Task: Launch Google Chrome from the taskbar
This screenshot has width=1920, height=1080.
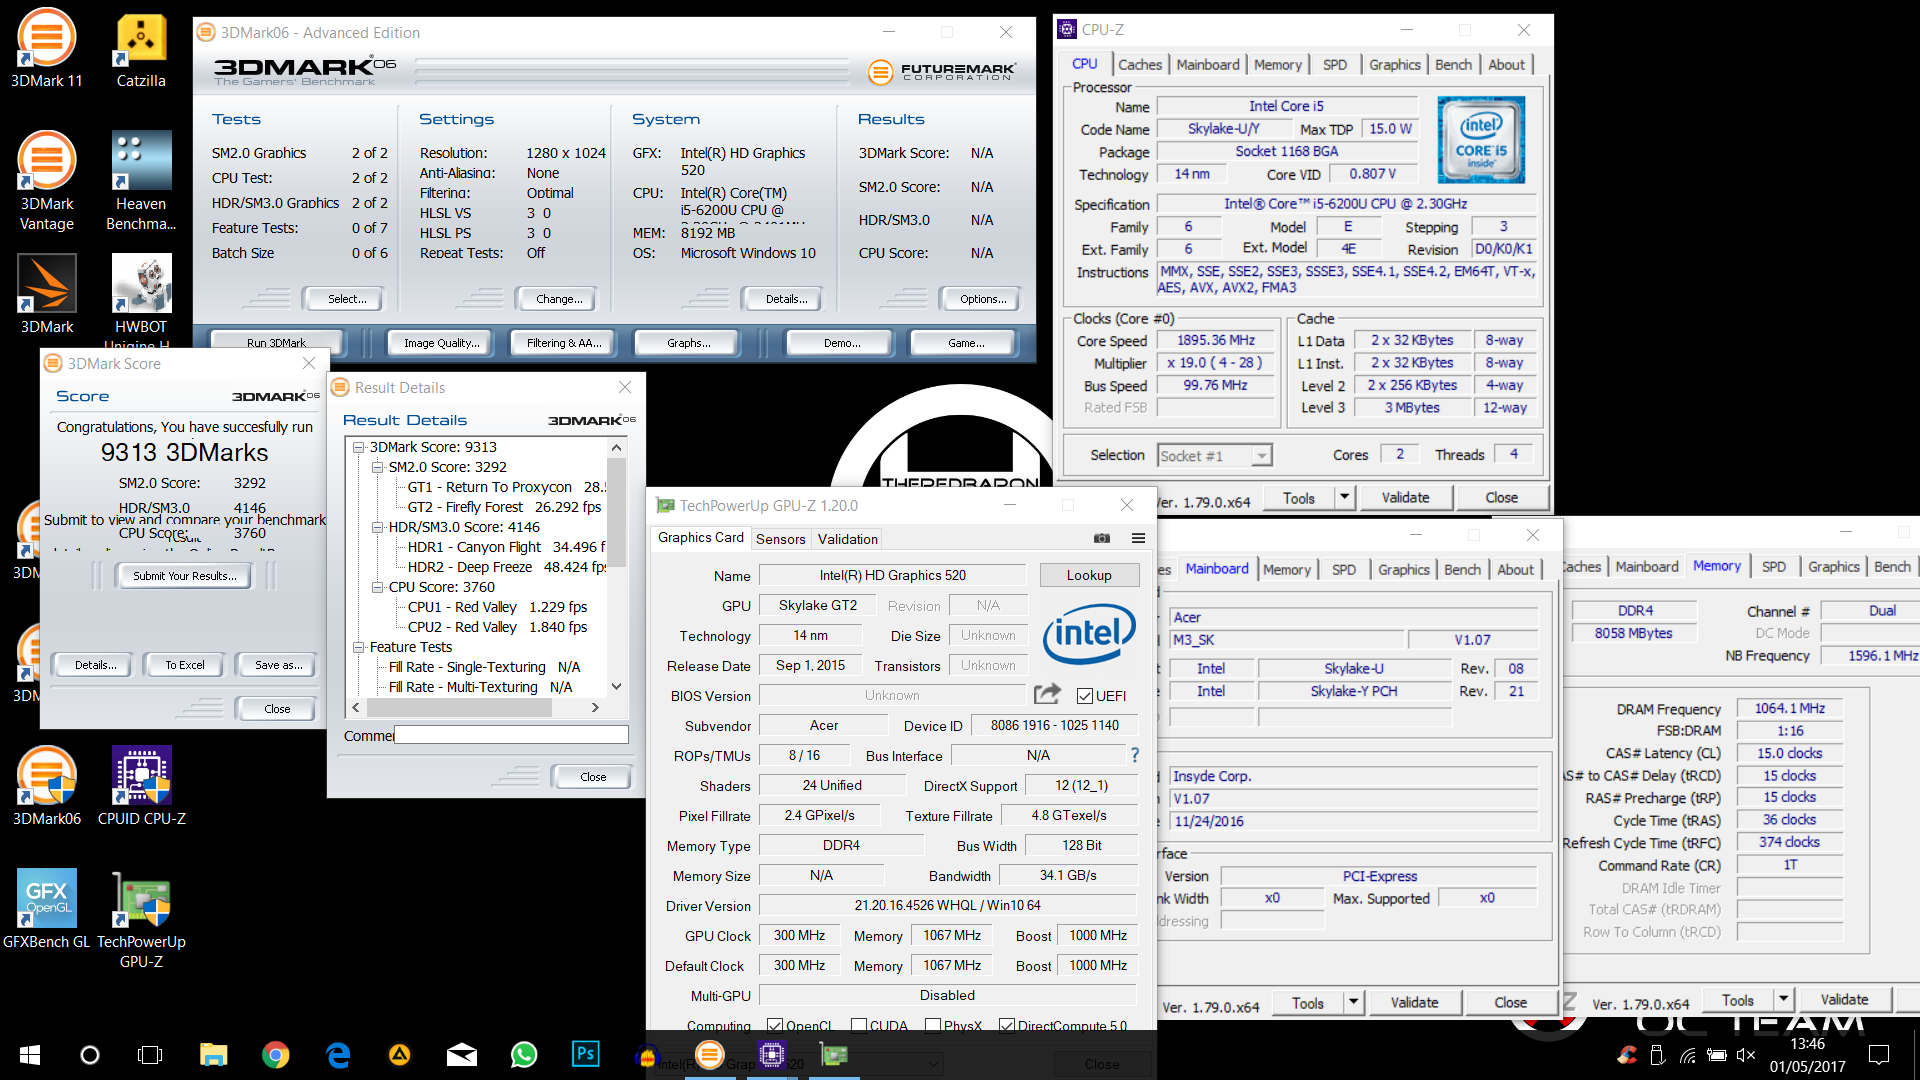Action: [275, 1055]
